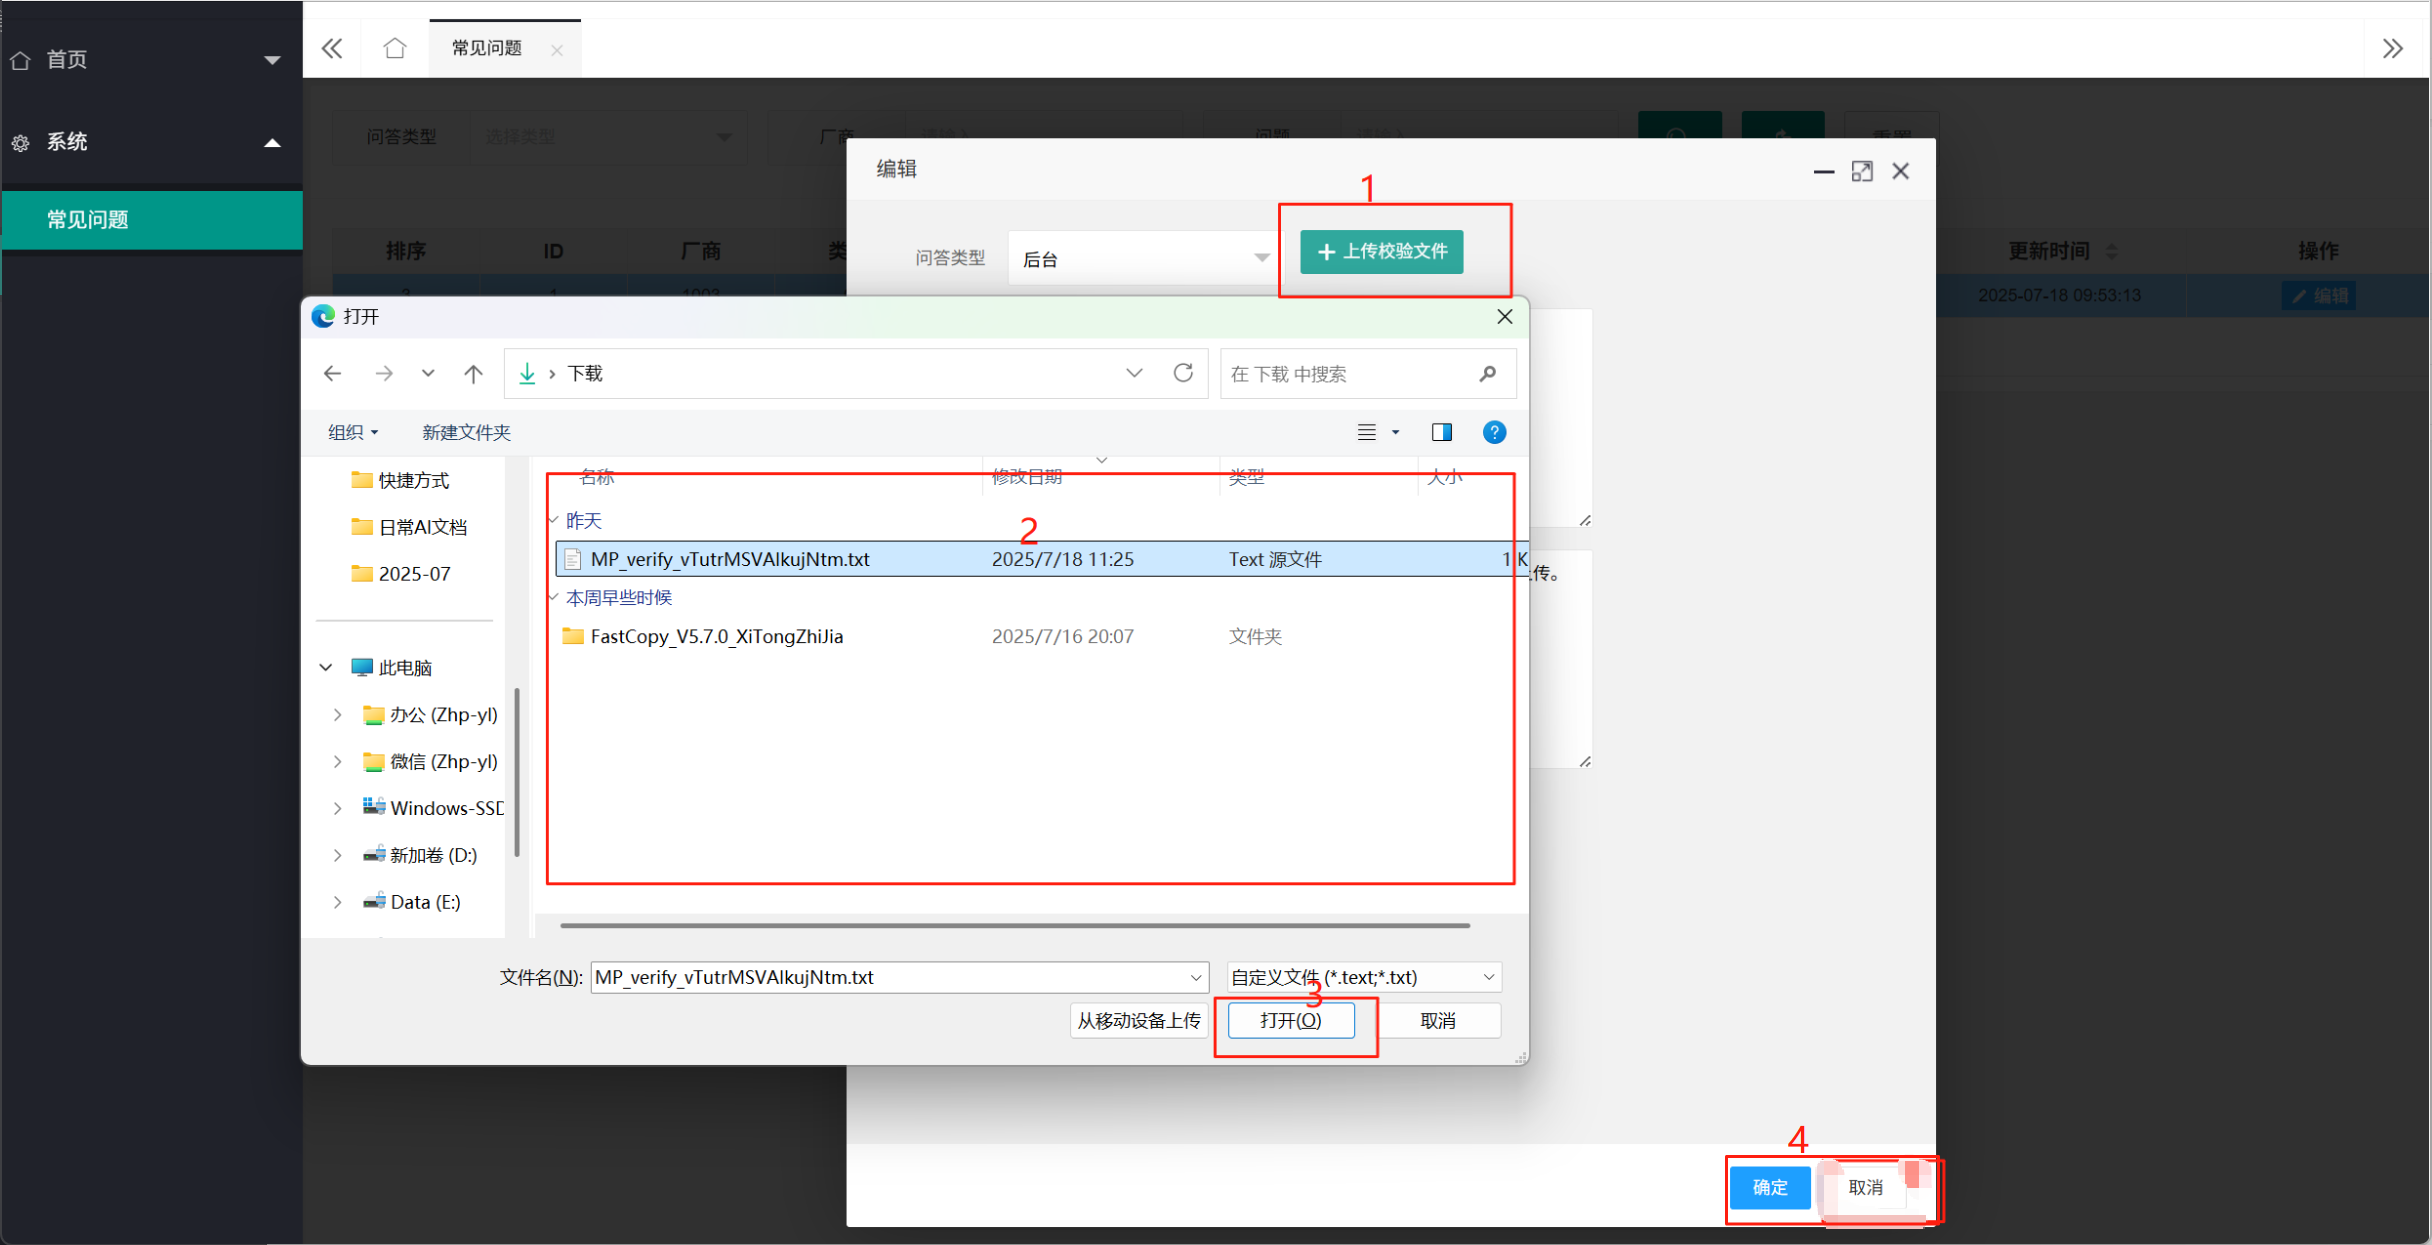2432x1245 pixels.
Task: Toggle the preview pane icon
Action: [1441, 432]
